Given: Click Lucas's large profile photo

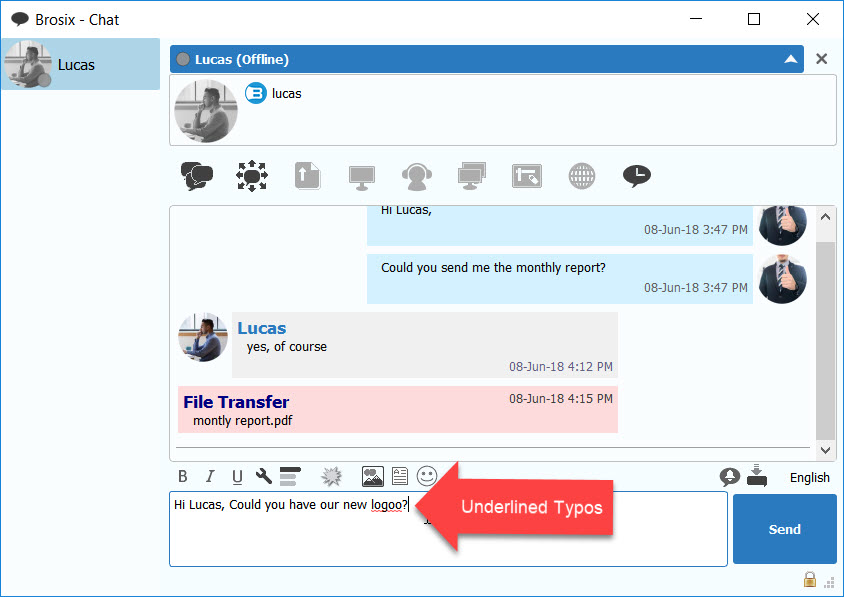Looking at the screenshot, I should pos(206,111).
